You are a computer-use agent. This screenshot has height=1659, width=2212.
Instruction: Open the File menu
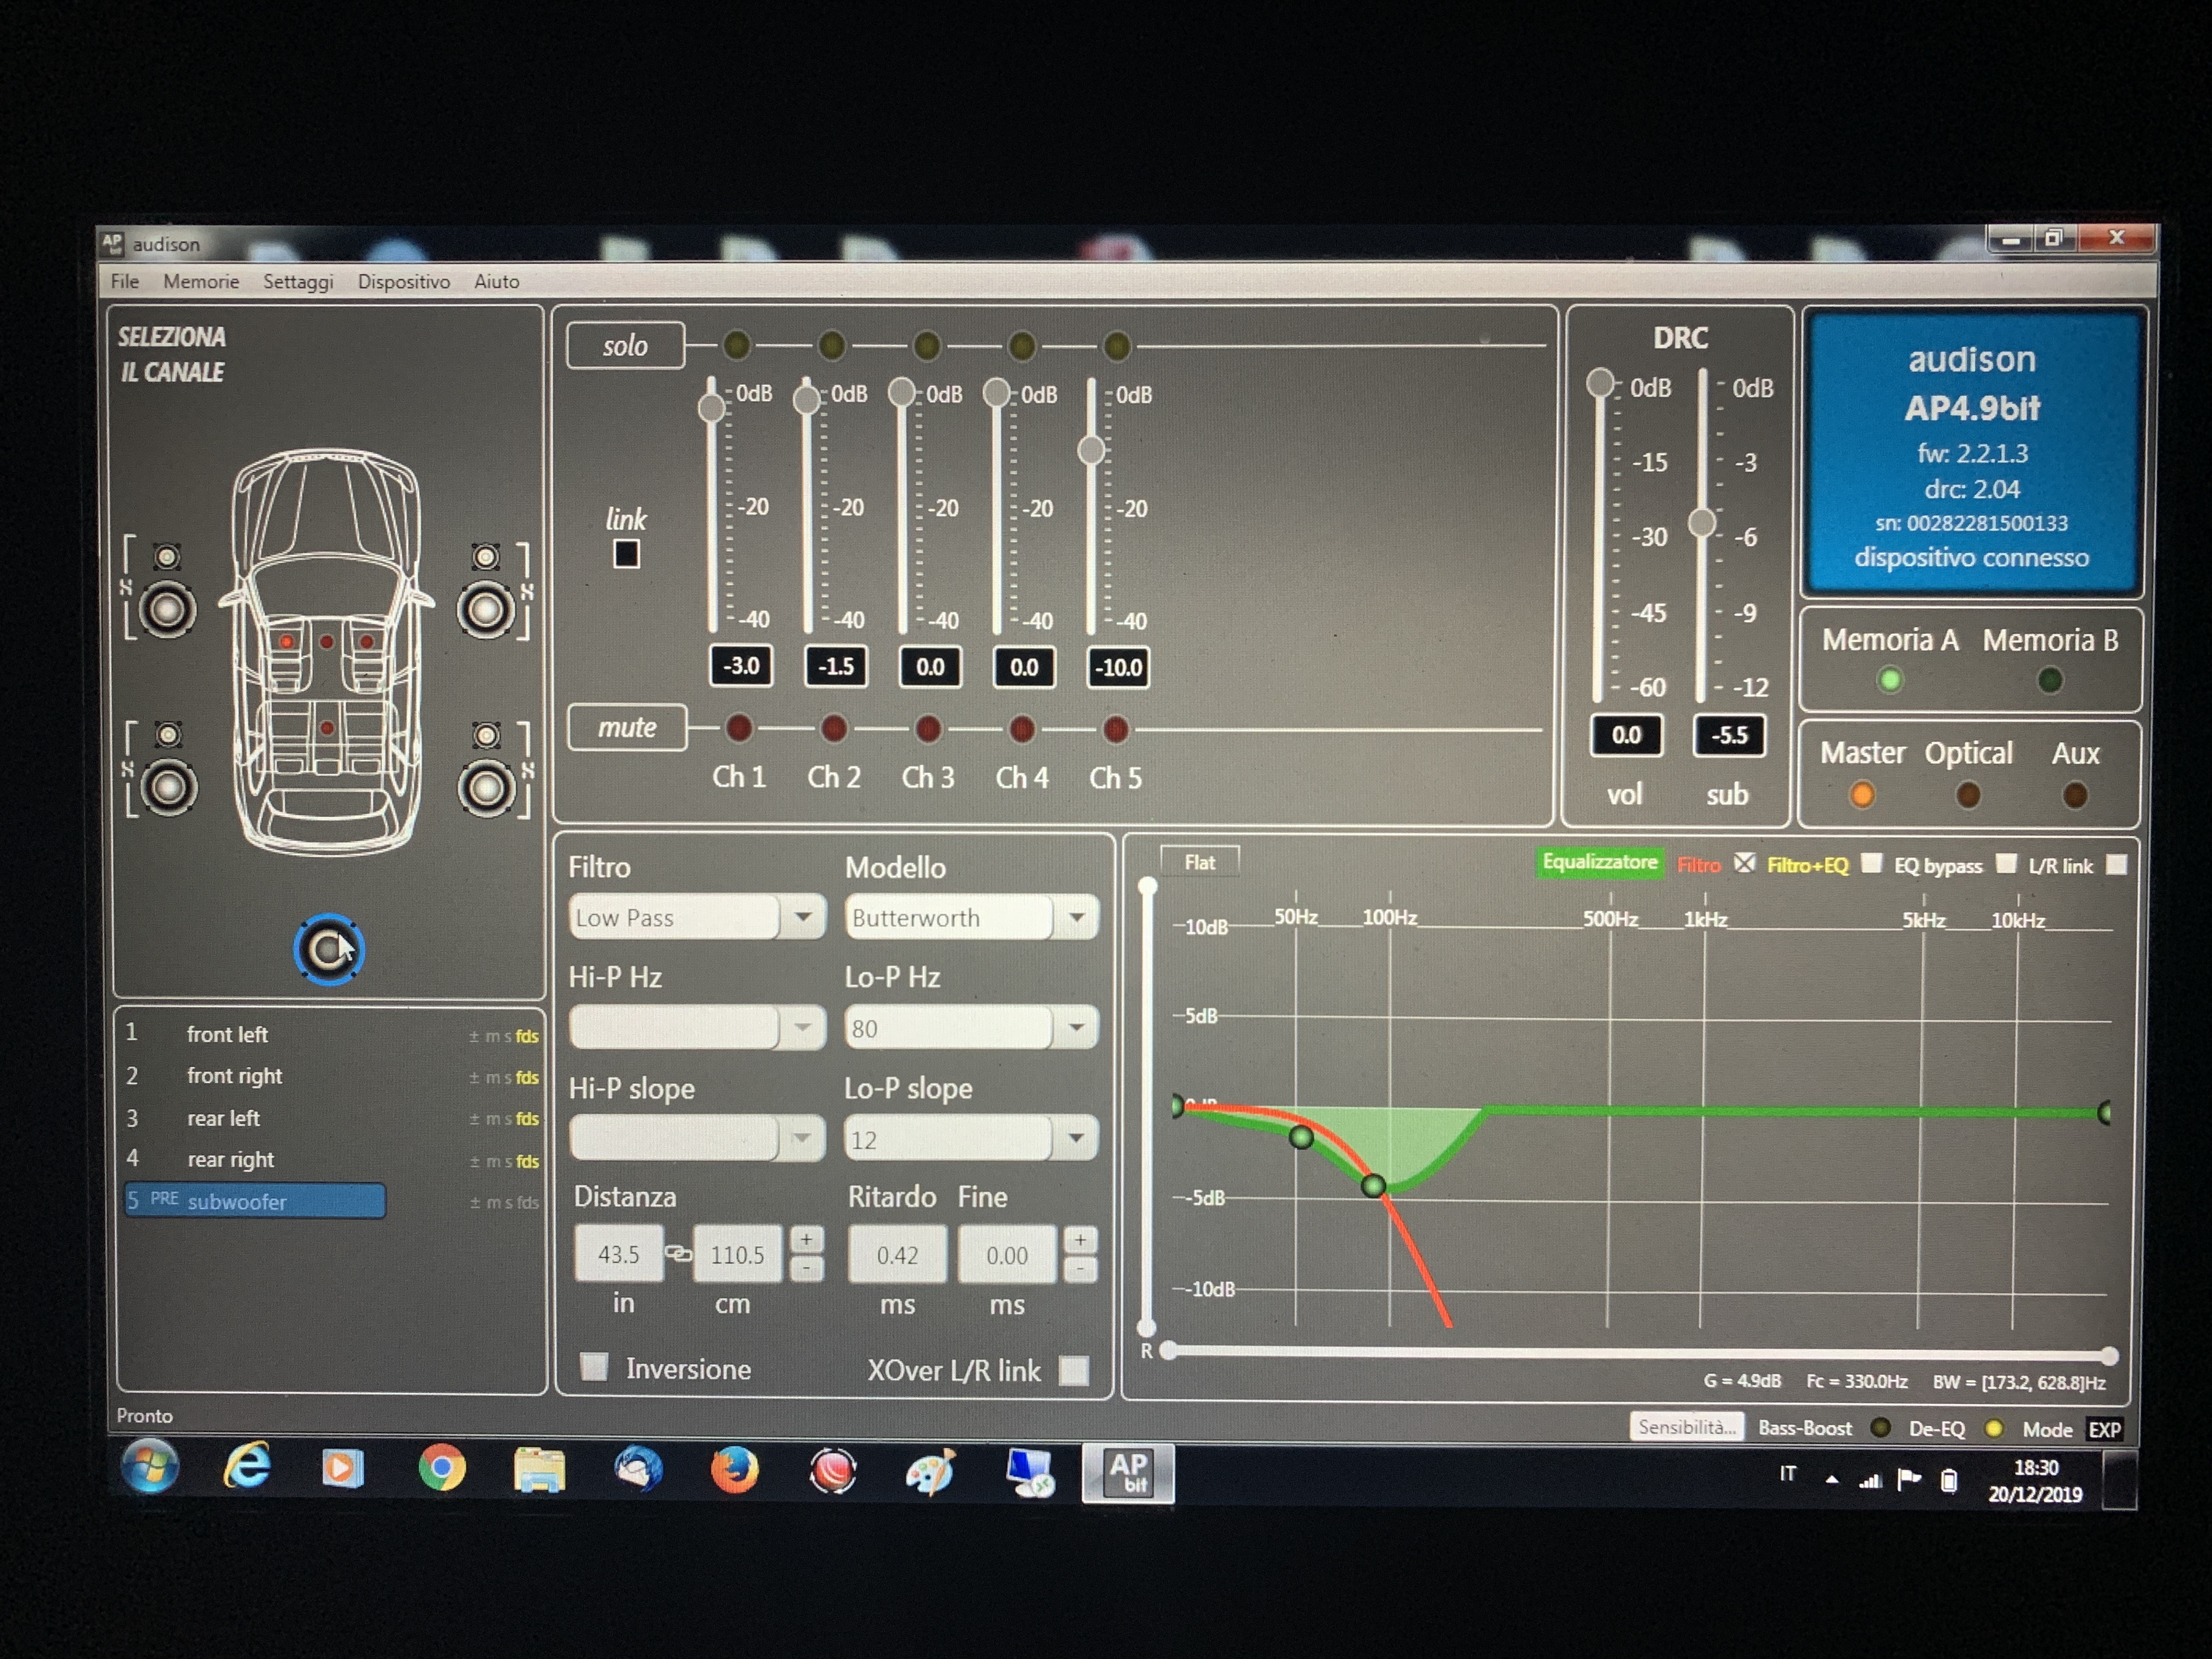(125, 281)
